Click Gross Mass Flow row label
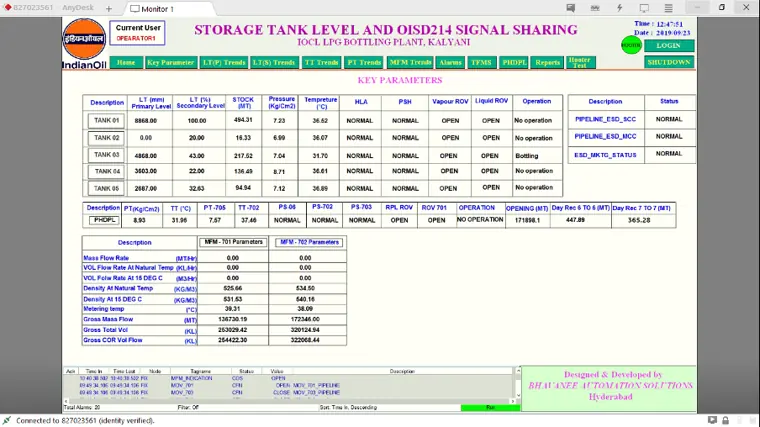The width and height of the screenshot is (760, 427). [x=108, y=319]
